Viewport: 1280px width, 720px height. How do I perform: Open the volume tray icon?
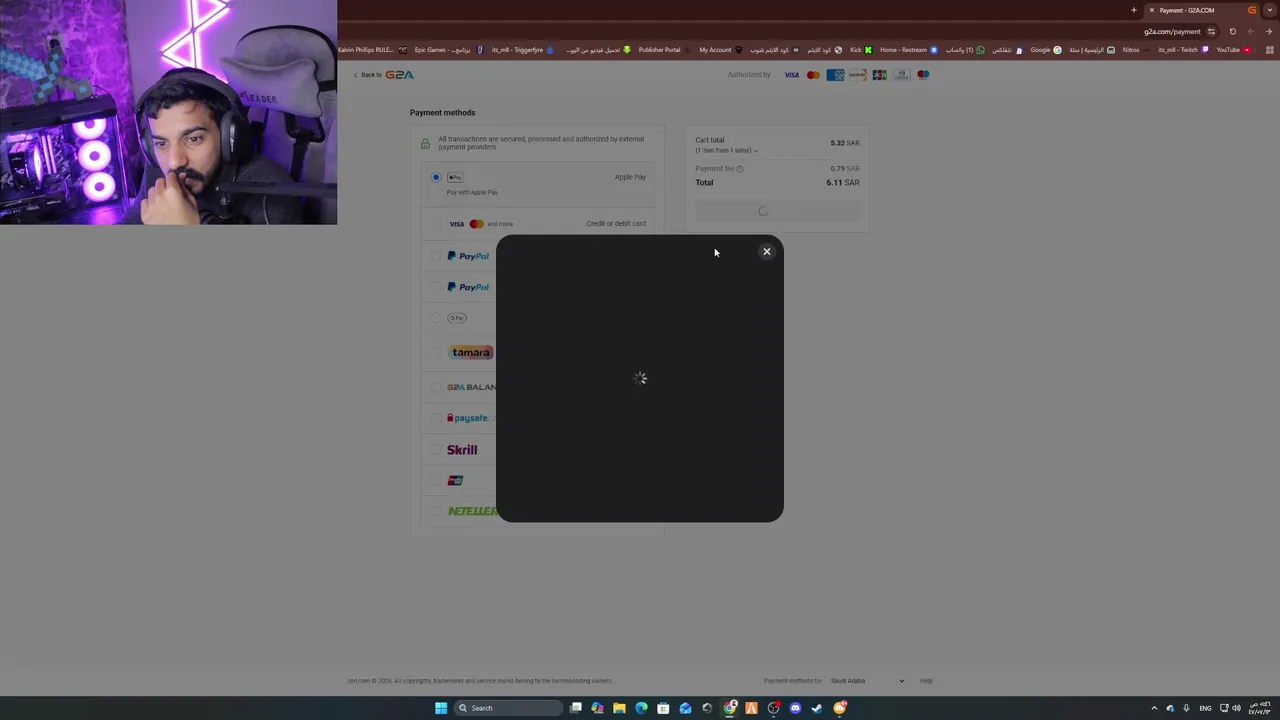coord(1236,708)
